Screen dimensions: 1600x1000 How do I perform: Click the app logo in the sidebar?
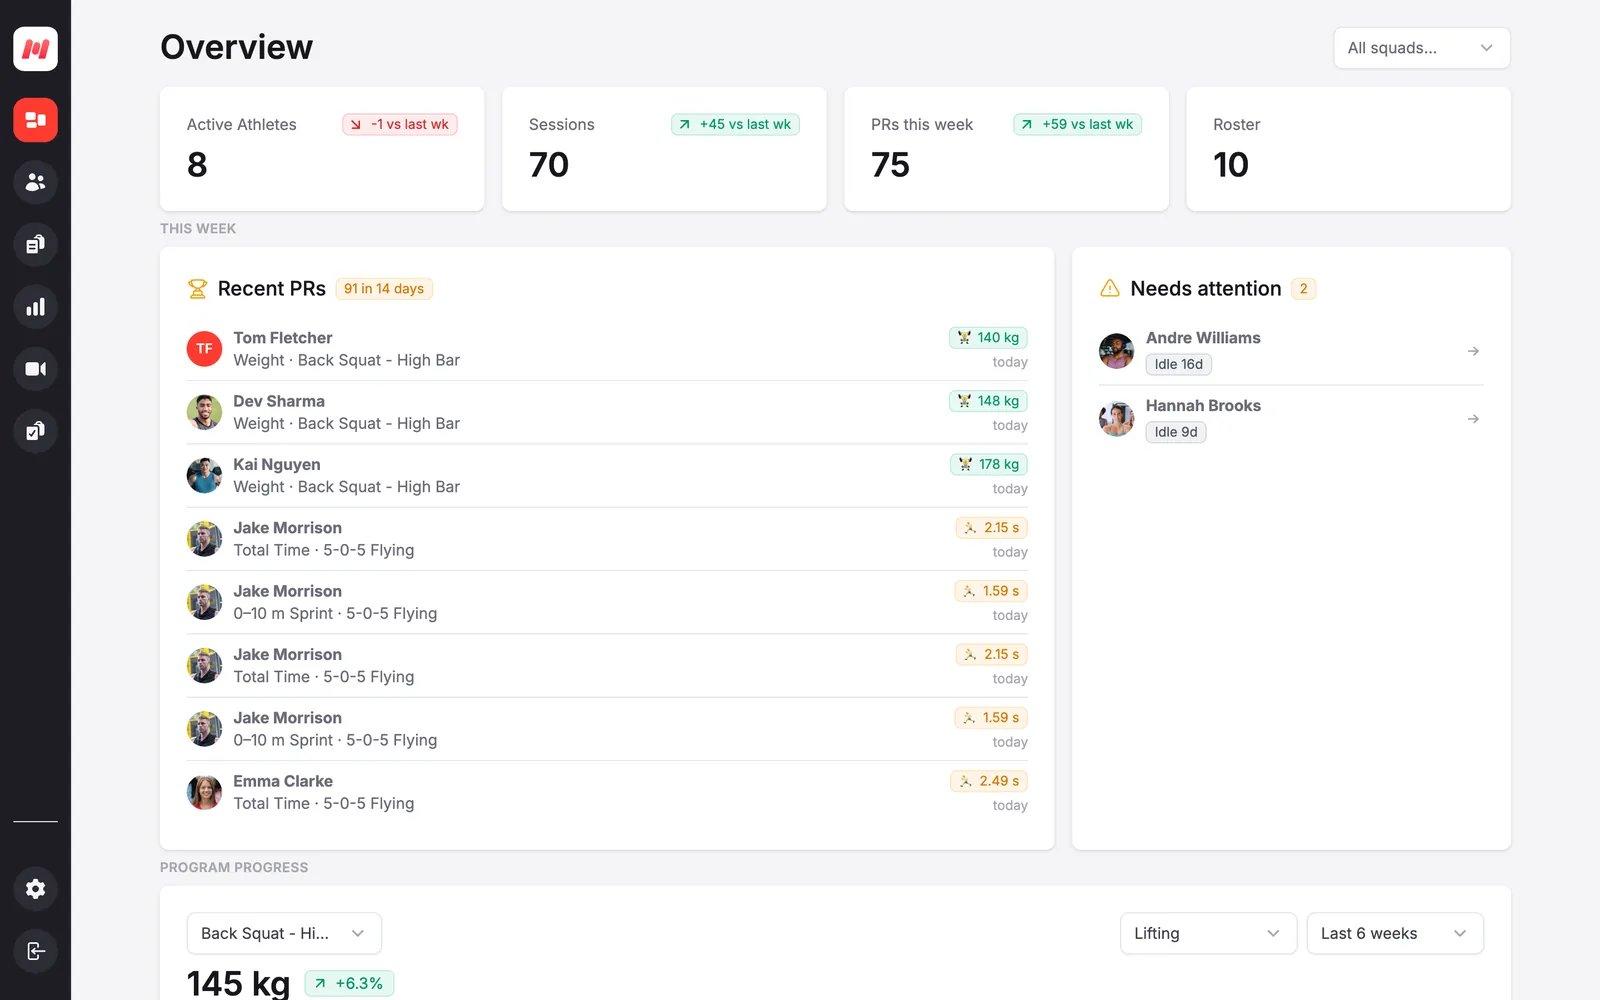35,48
